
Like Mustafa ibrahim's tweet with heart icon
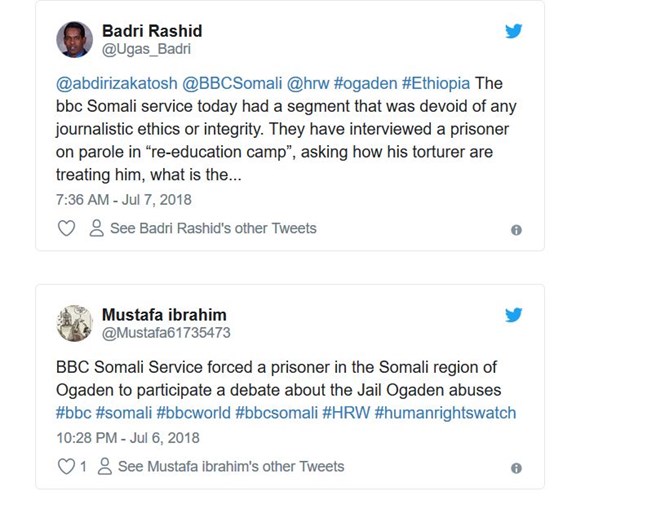[x=66, y=467]
